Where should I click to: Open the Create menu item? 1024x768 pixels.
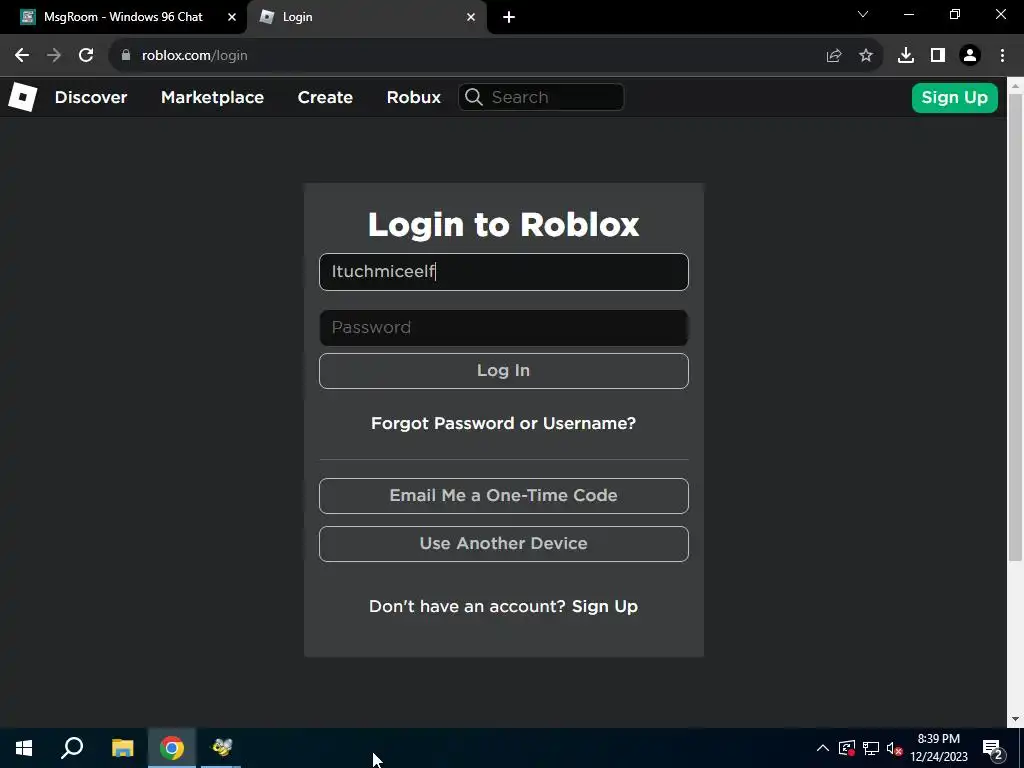pos(325,97)
